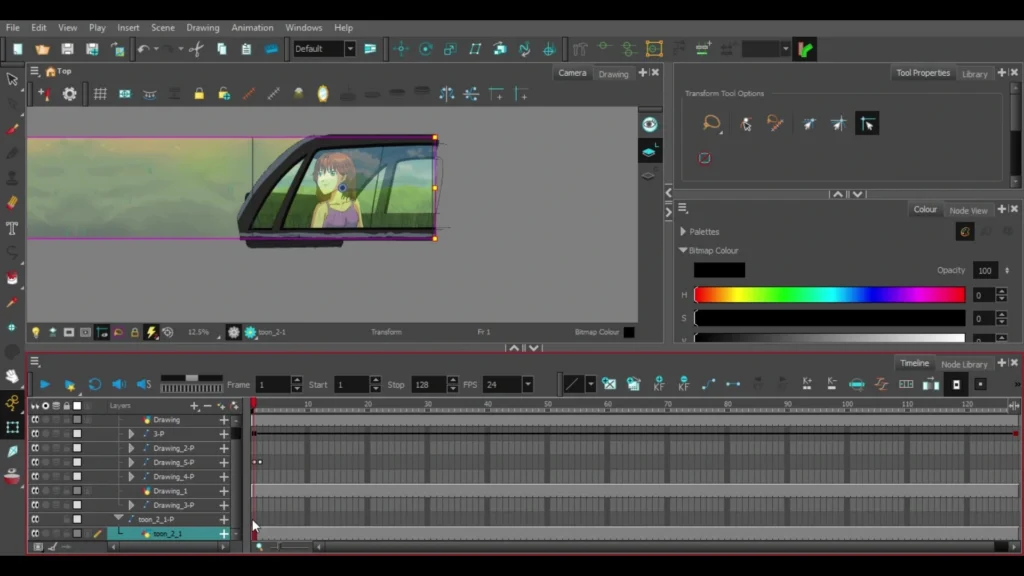Screen dimensions: 1024x576
Task: Pick the Paint bucket tool
Action: 12,278
